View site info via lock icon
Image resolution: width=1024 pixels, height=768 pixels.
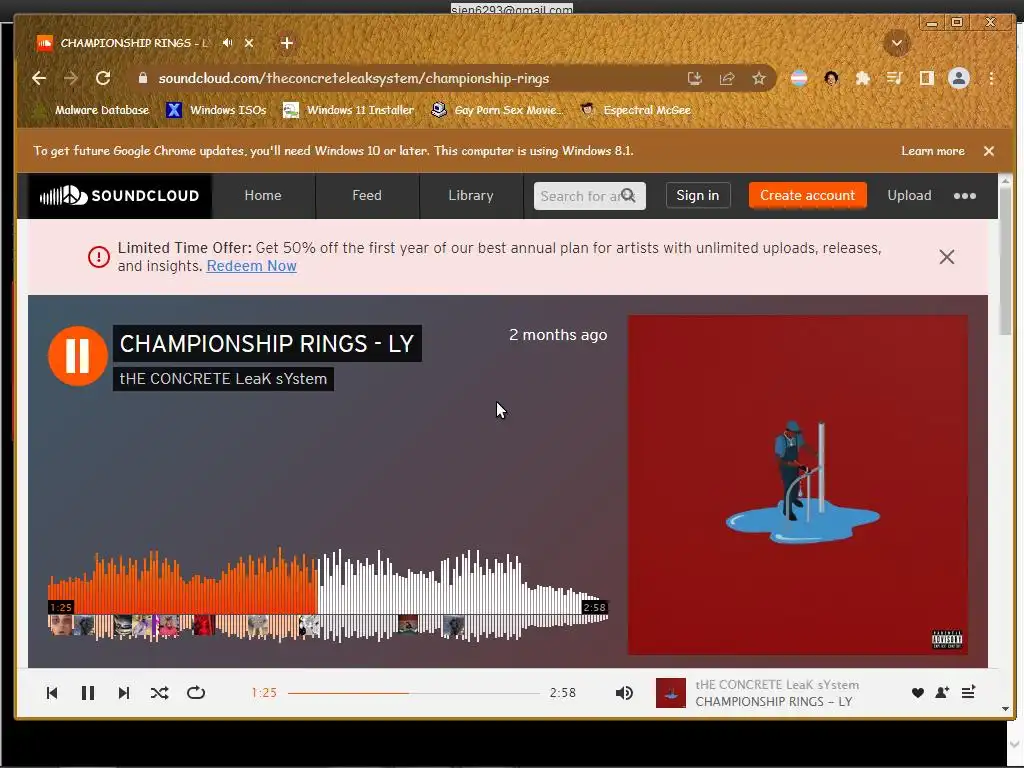[x=142, y=78]
